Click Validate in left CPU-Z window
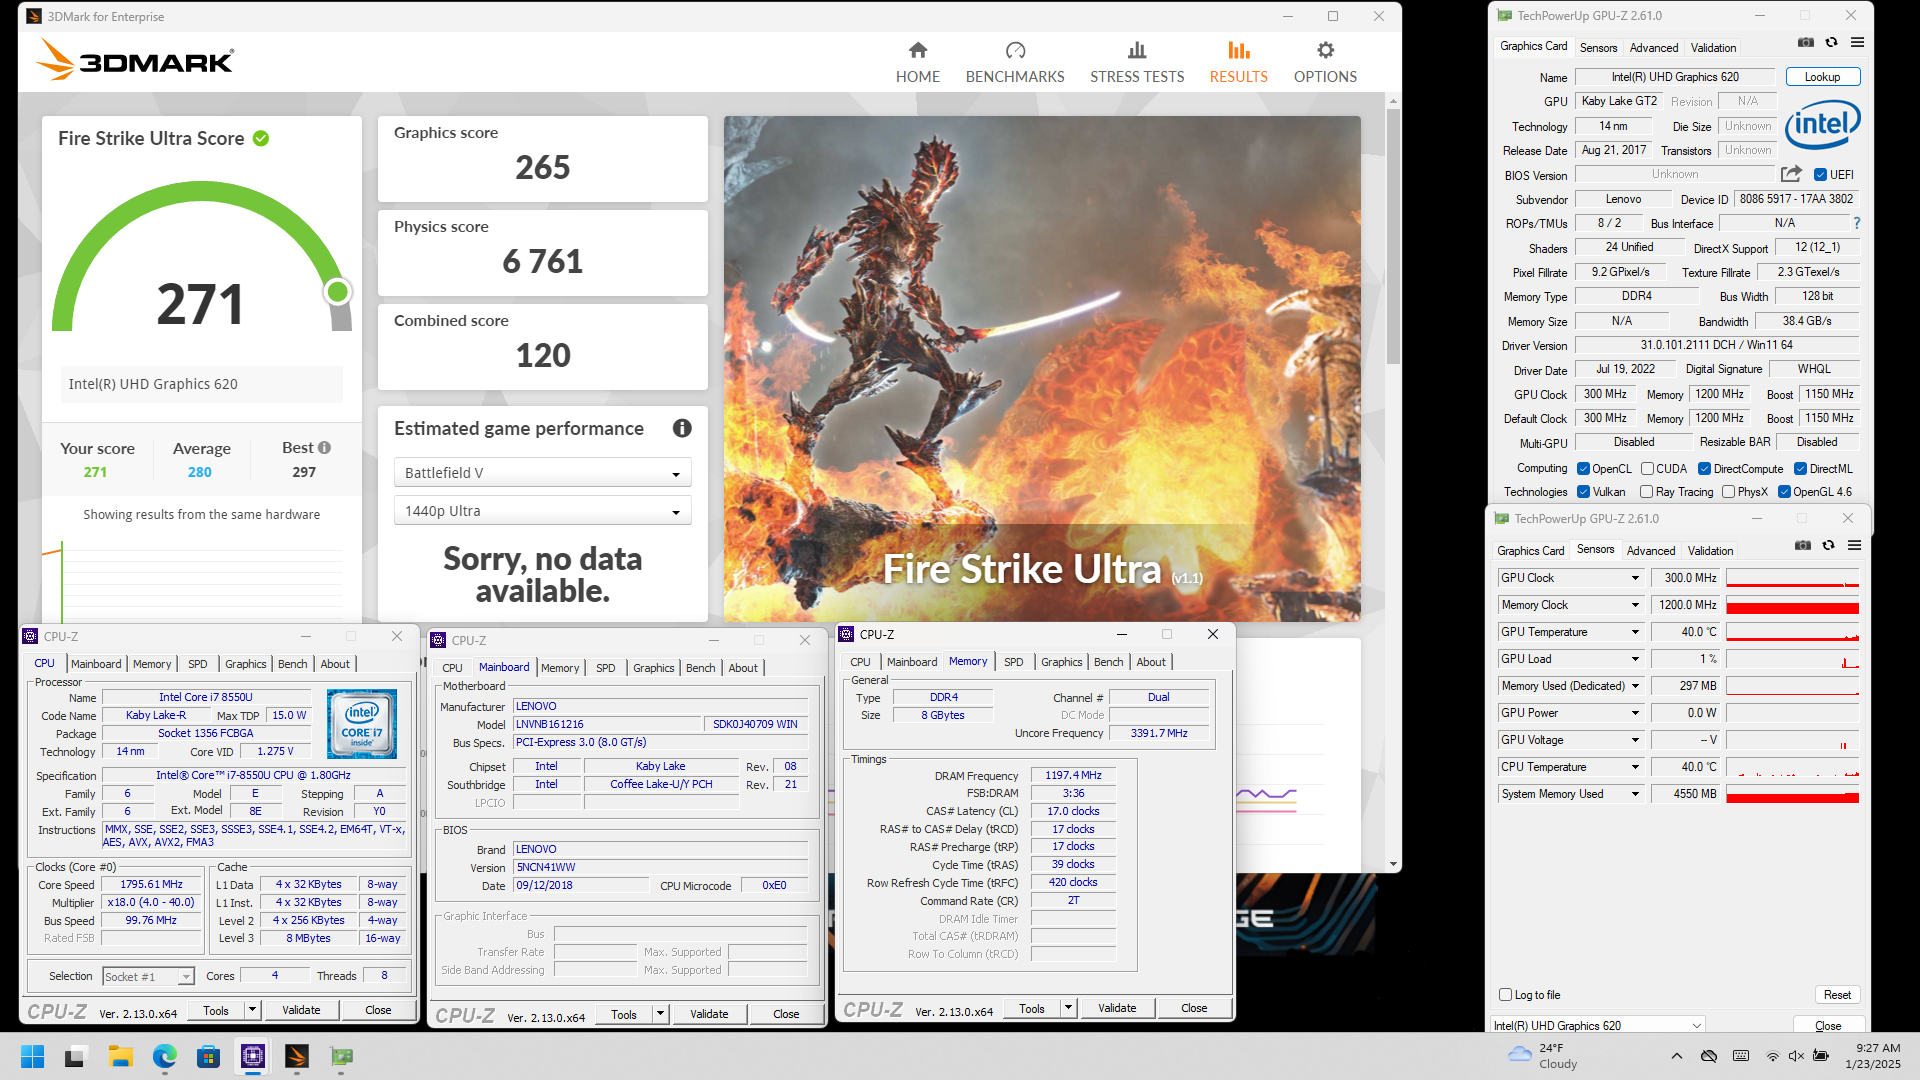Viewport: 1920px width, 1080px height. [301, 1010]
